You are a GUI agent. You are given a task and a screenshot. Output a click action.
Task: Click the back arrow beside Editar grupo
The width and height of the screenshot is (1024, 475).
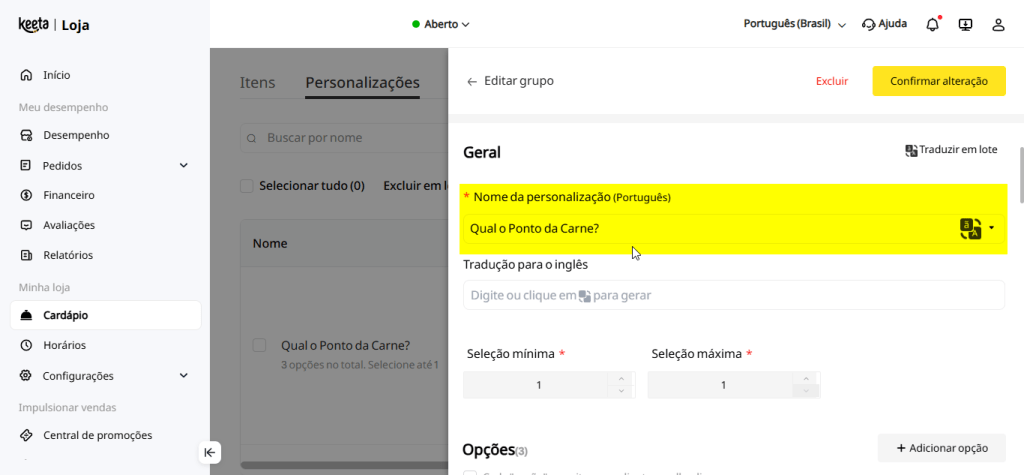472,81
